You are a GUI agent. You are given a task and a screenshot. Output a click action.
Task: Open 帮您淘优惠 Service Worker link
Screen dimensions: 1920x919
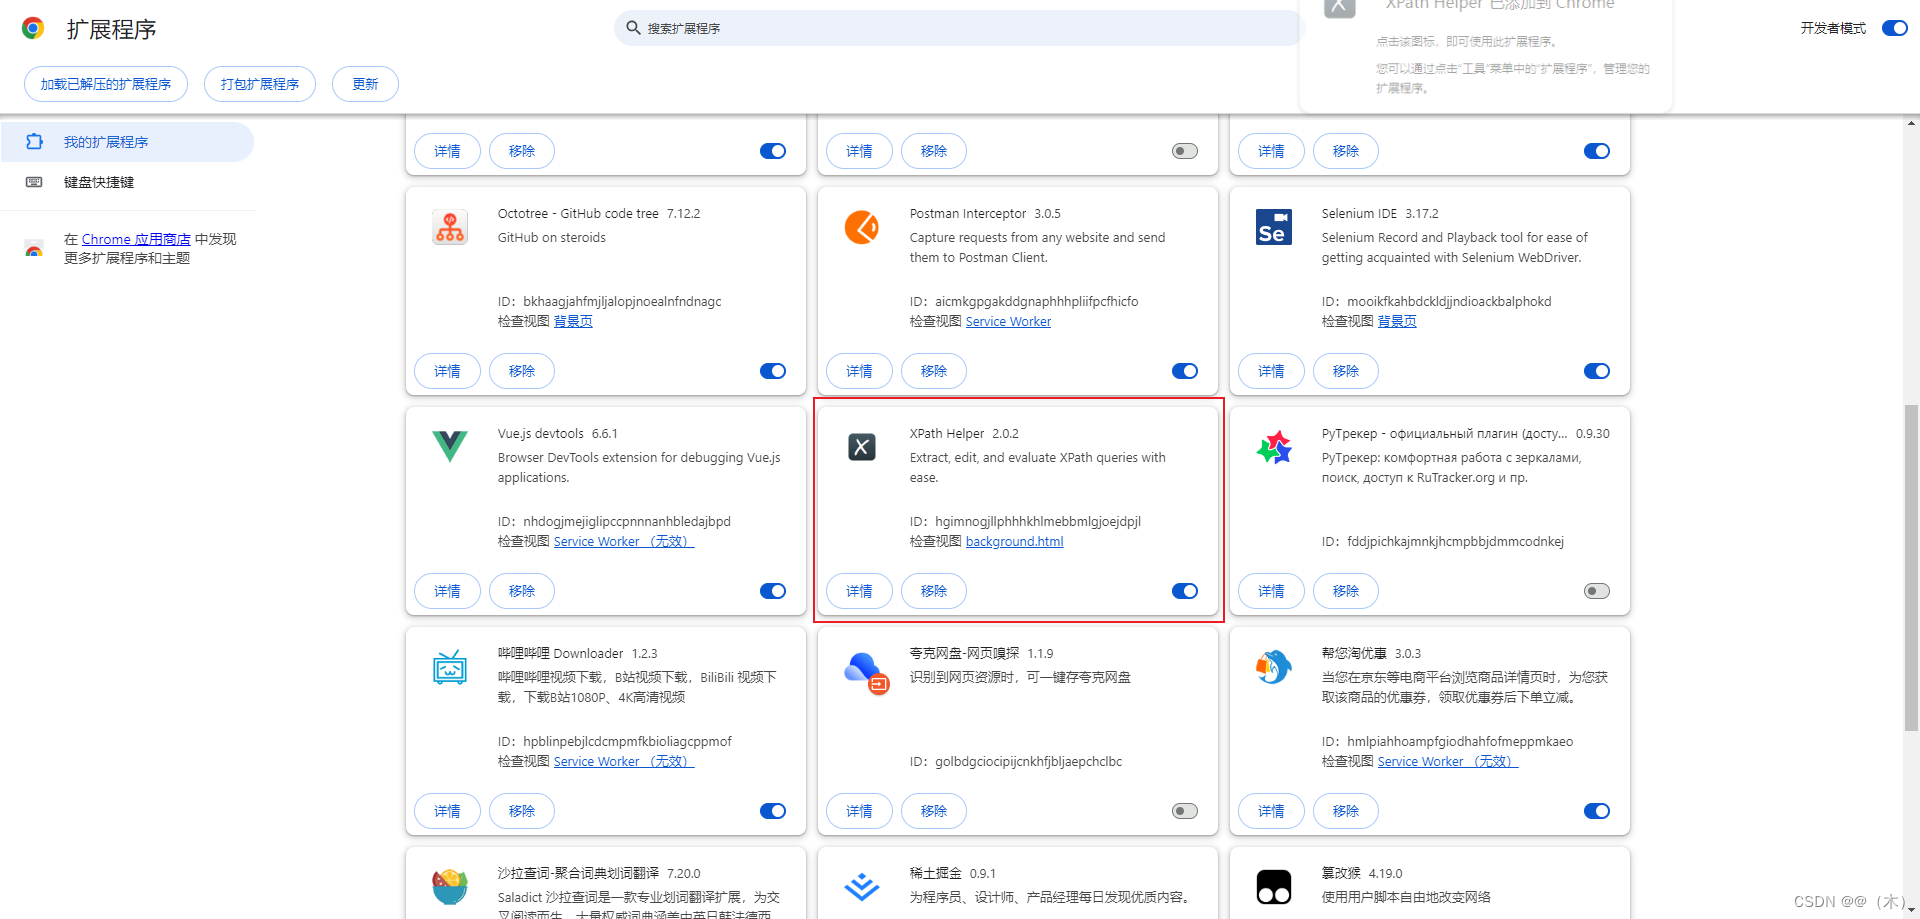(x=1448, y=761)
